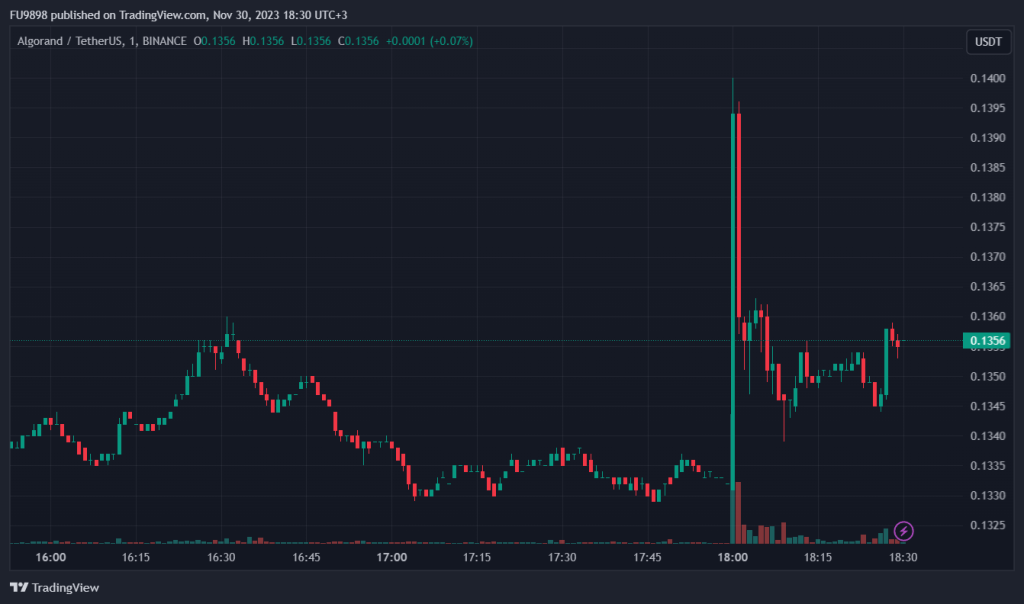Click the open price value O0.1356
The image size is (1024, 604).
(216, 41)
